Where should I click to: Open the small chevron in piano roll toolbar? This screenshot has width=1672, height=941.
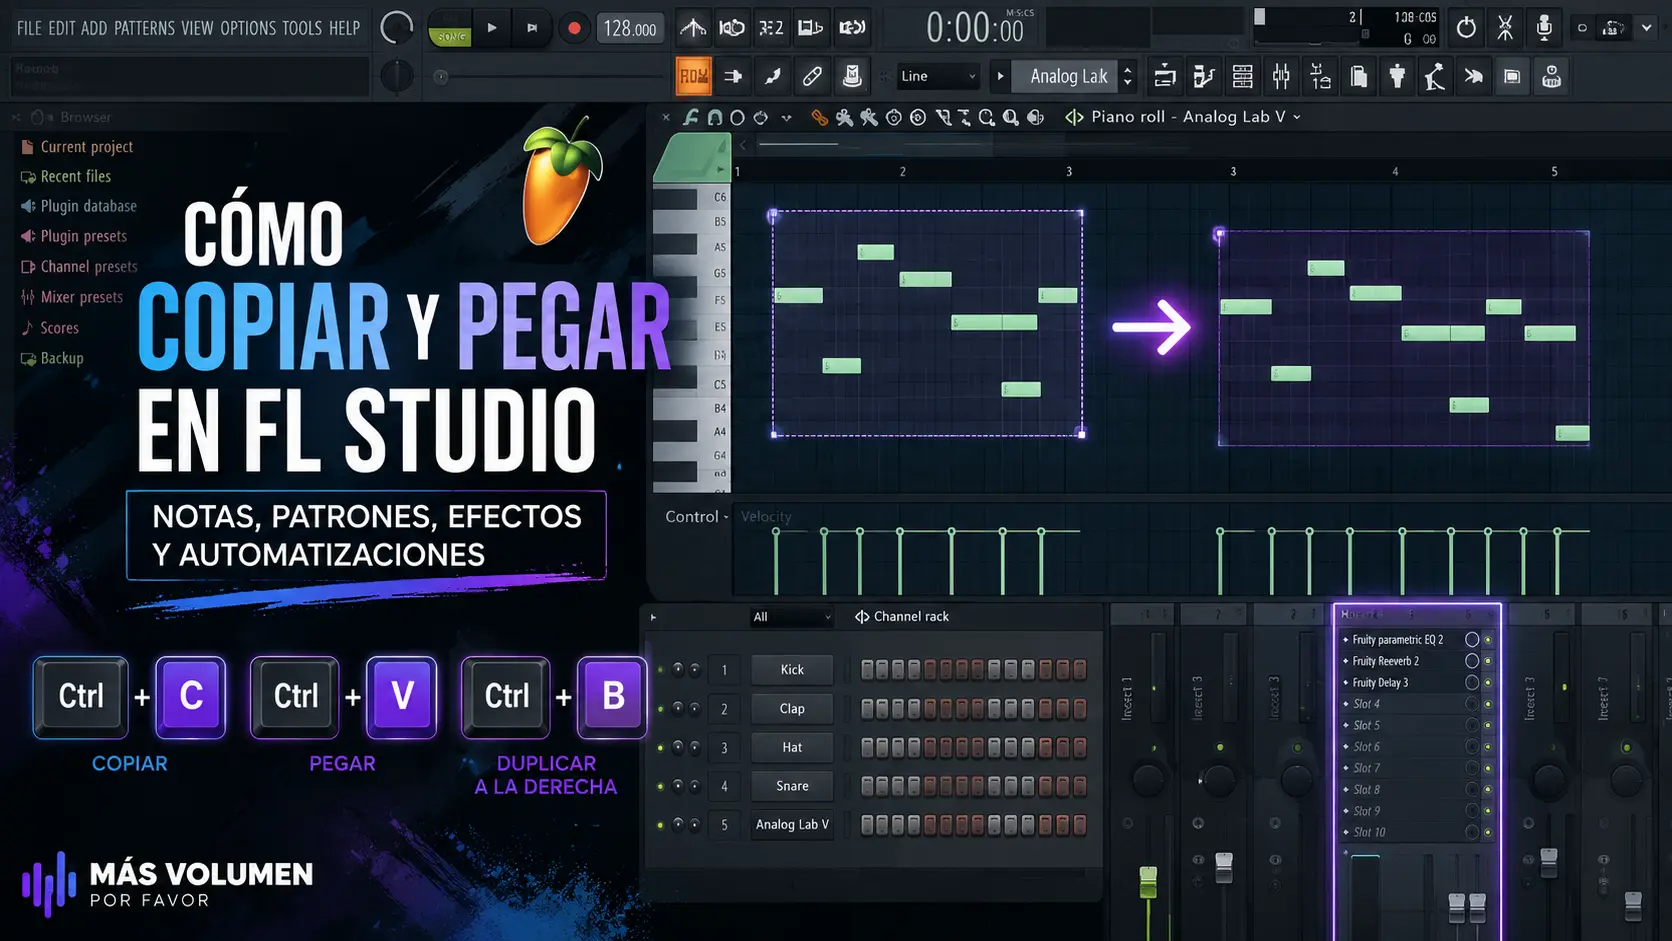coord(787,118)
